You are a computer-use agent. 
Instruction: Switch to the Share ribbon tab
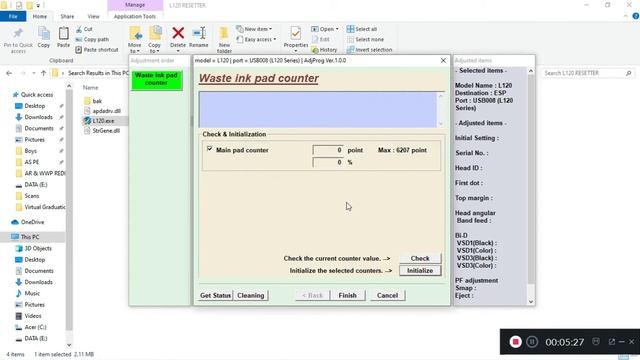tap(67, 16)
